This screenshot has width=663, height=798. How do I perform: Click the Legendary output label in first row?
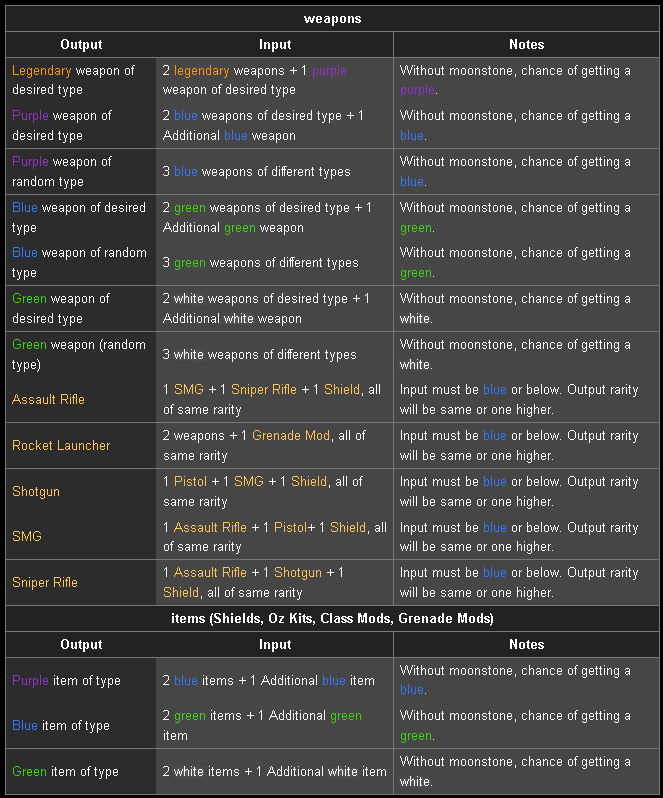[42, 71]
